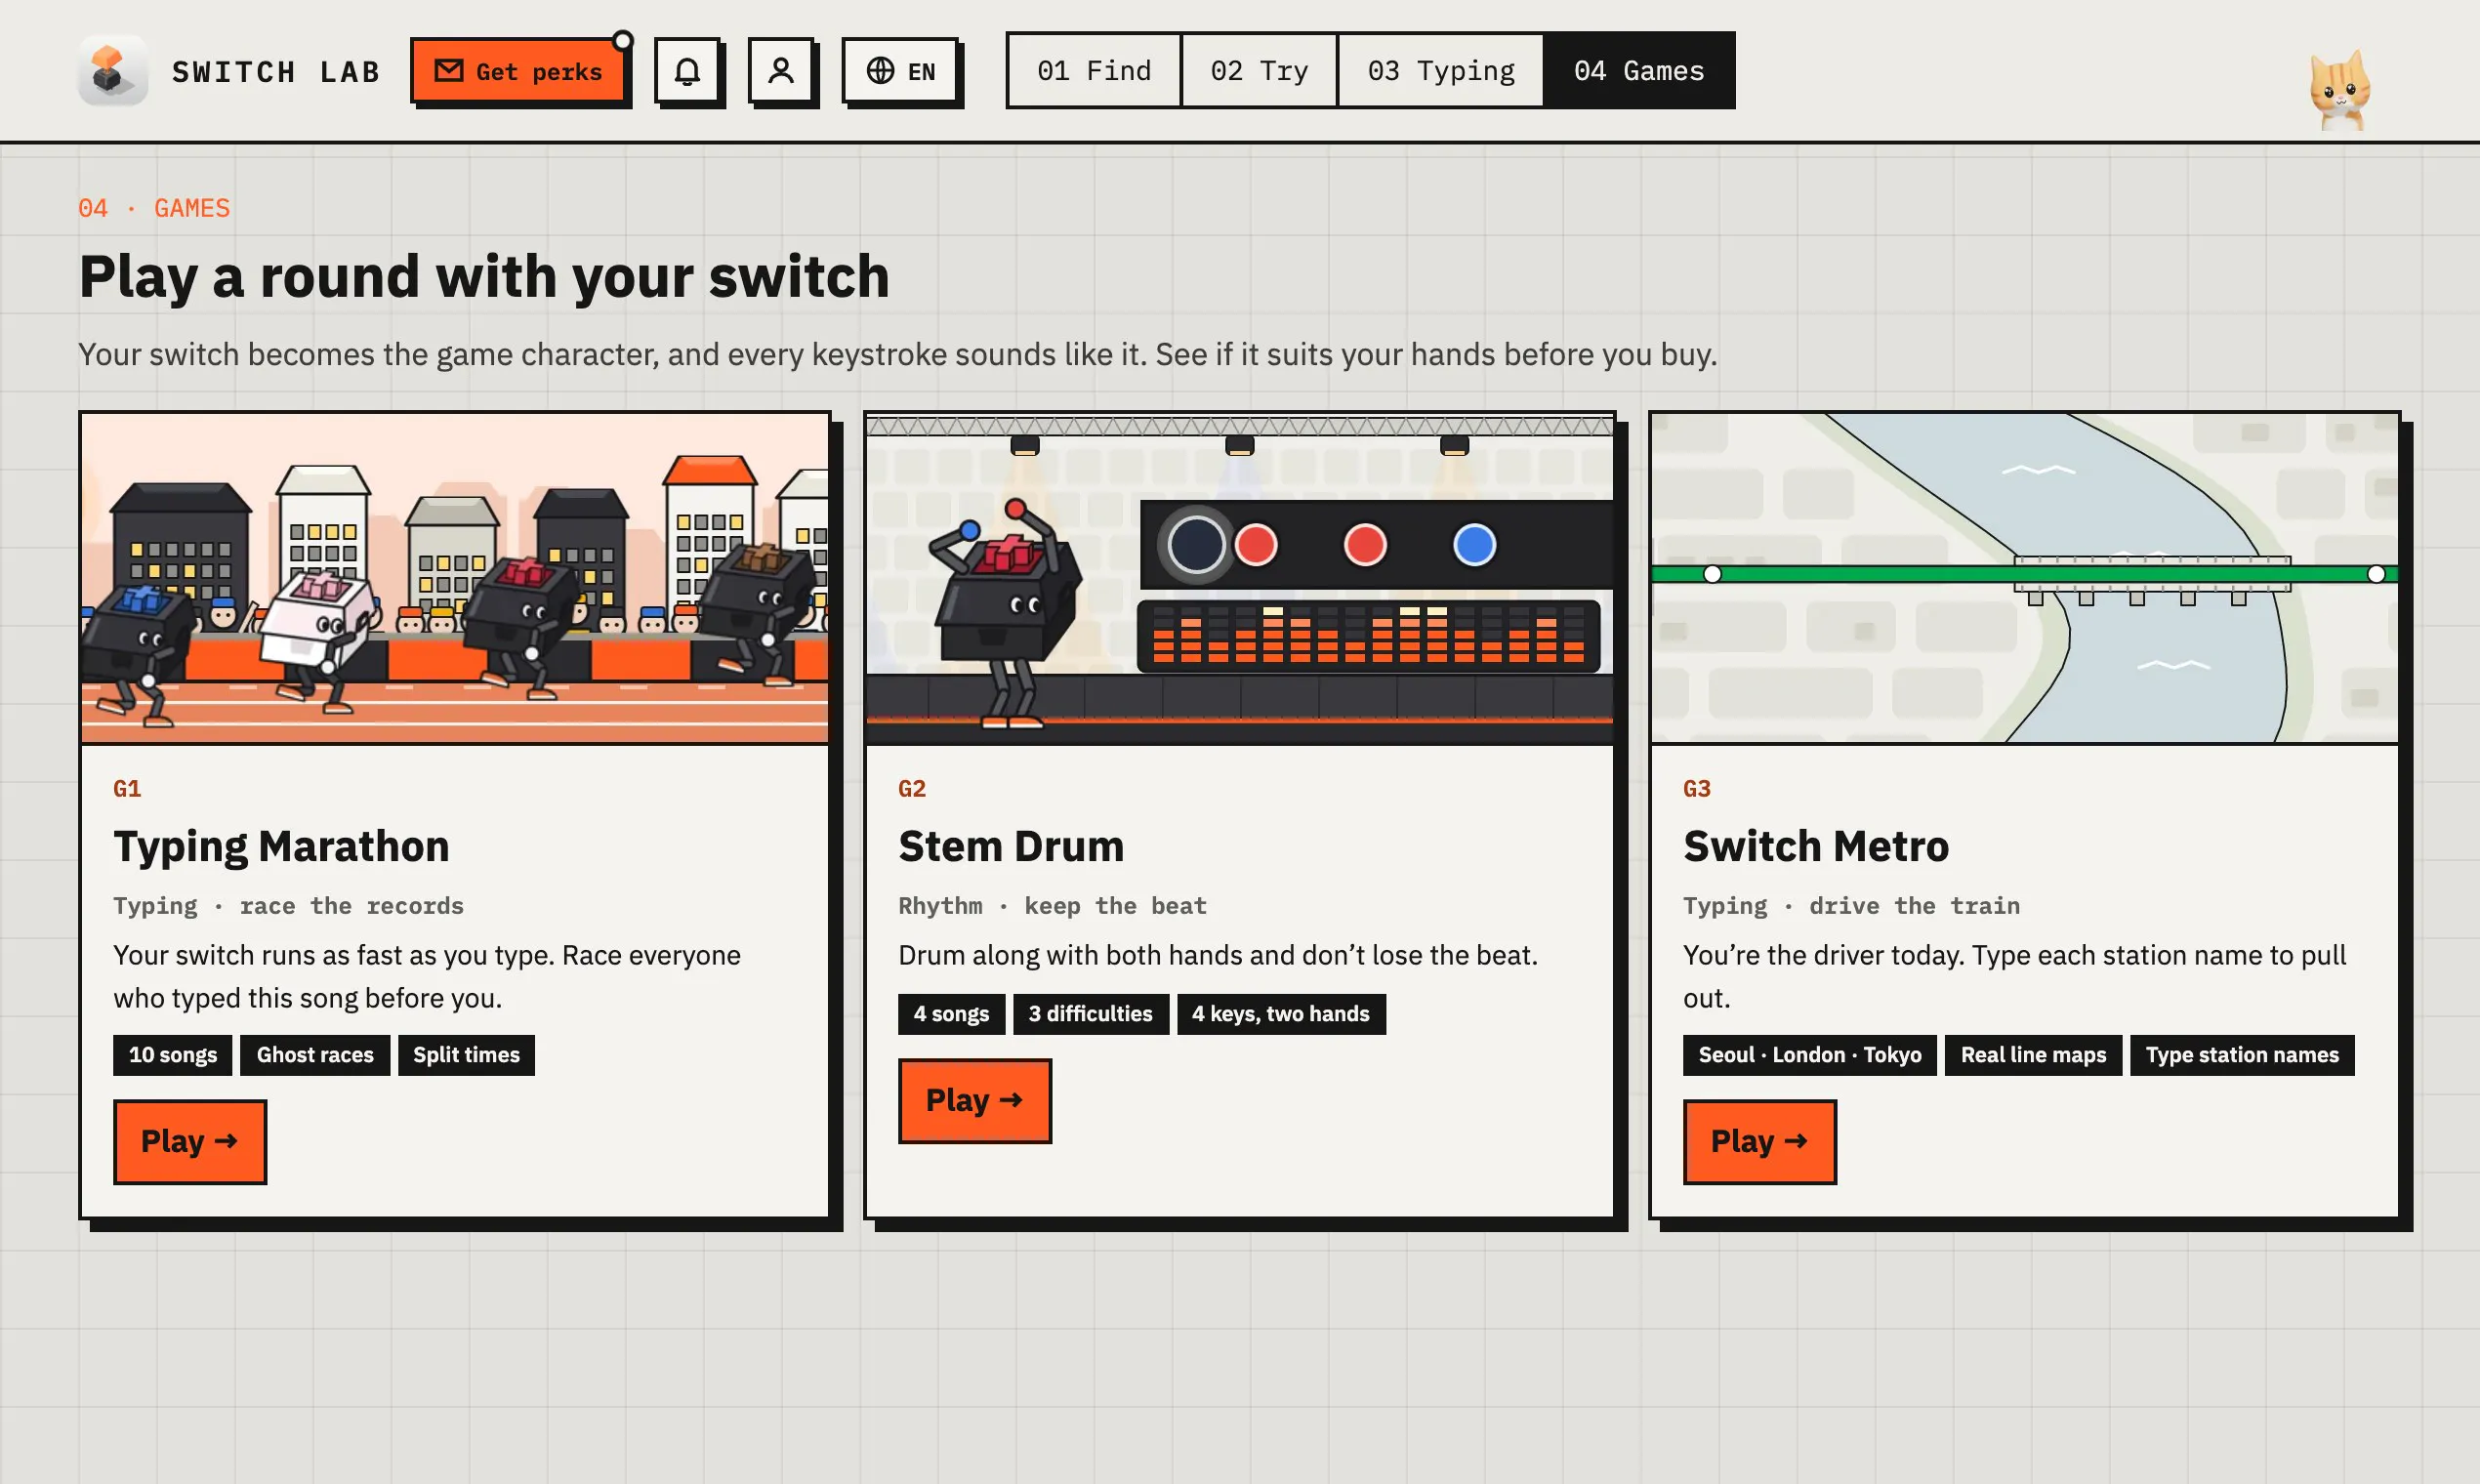
Task: Click the Ghost races tag
Action: pyautogui.click(x=315, y=1055)
